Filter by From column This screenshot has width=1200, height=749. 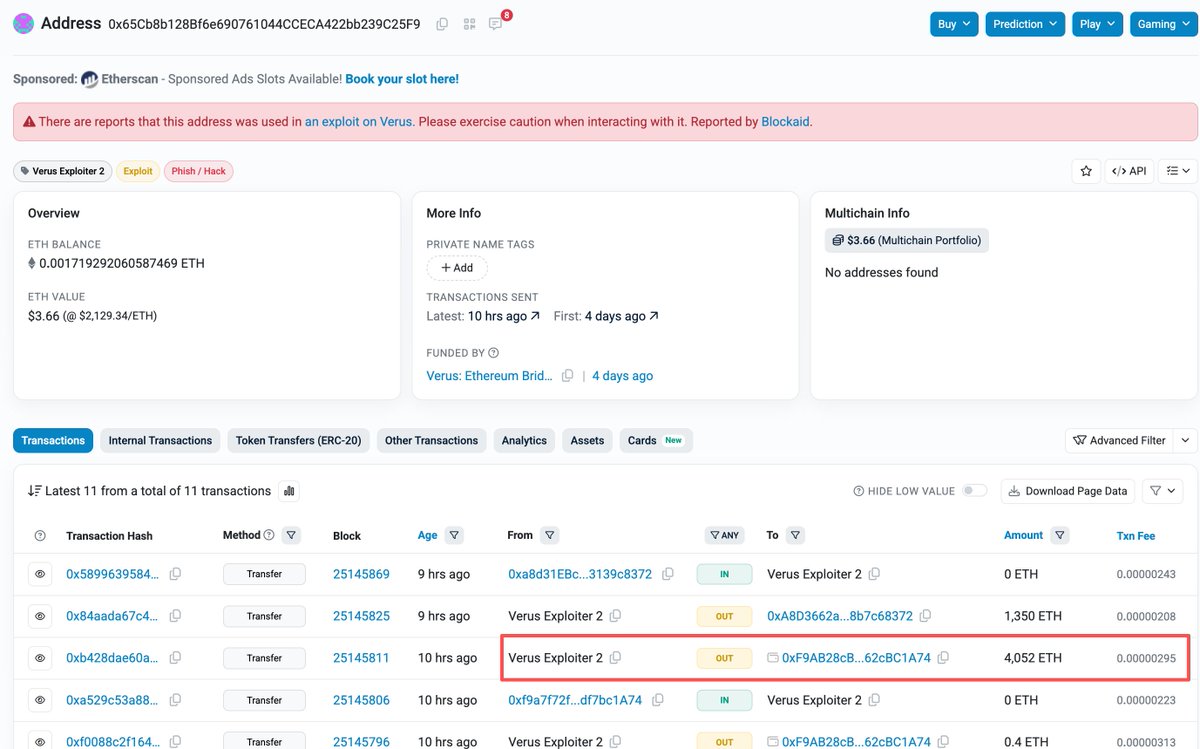(549, 535)
